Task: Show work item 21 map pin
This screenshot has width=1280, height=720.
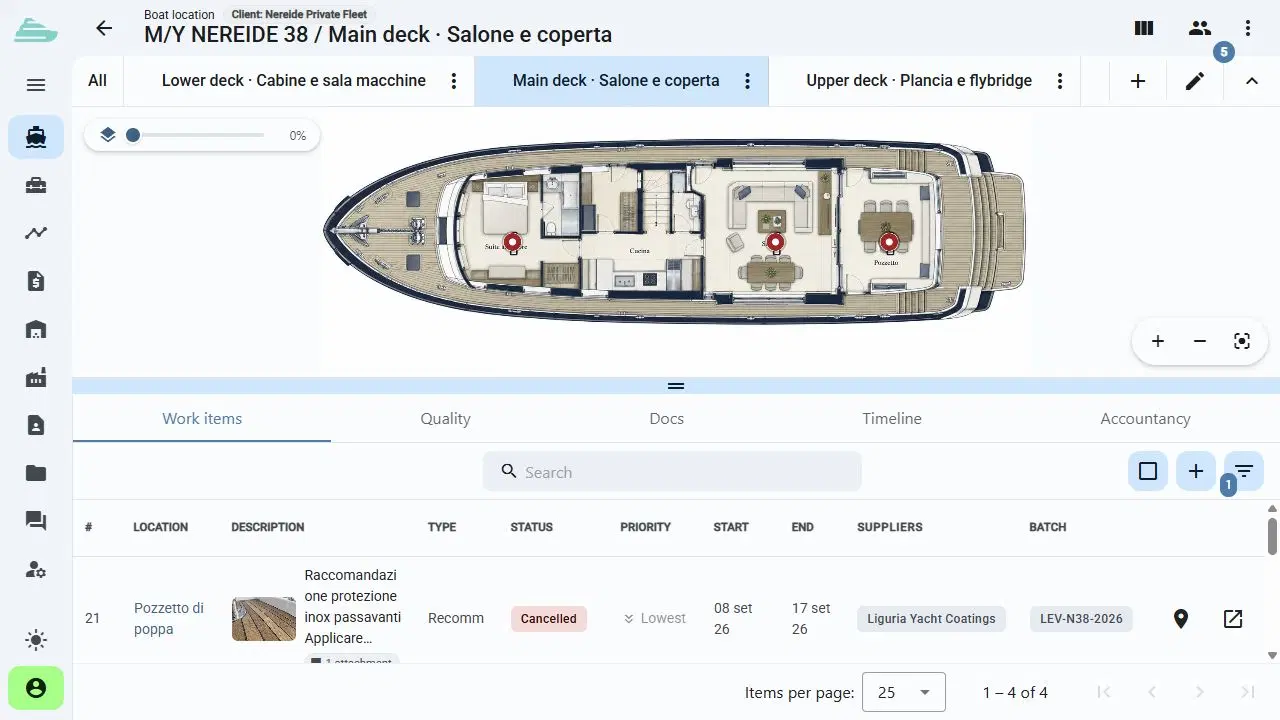Action: click(x=1181, y=619)
